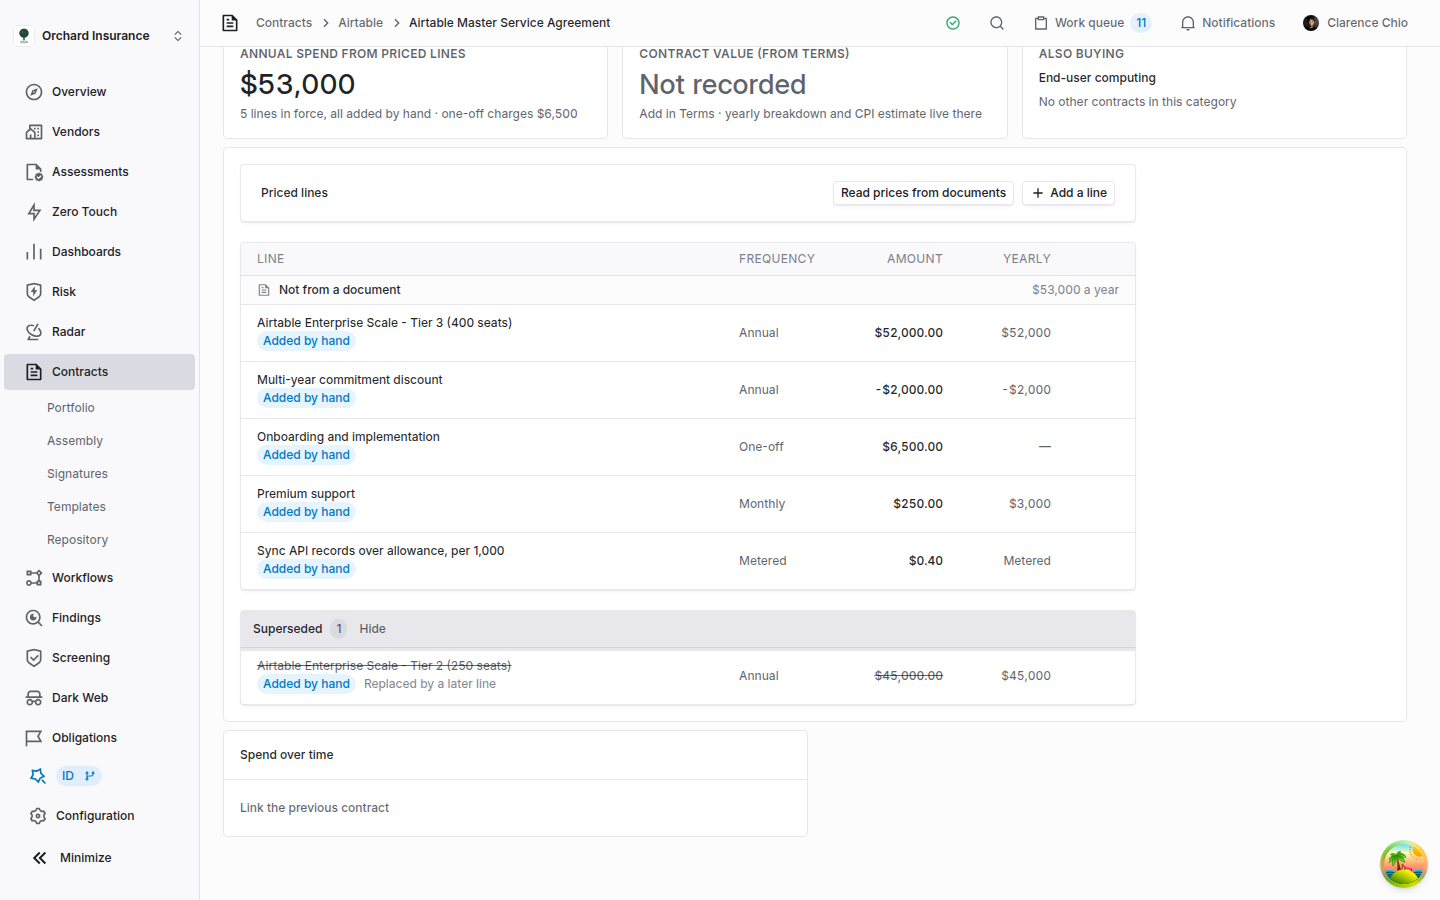Click the palm tree floating icon

click(x=1404, y=864)
